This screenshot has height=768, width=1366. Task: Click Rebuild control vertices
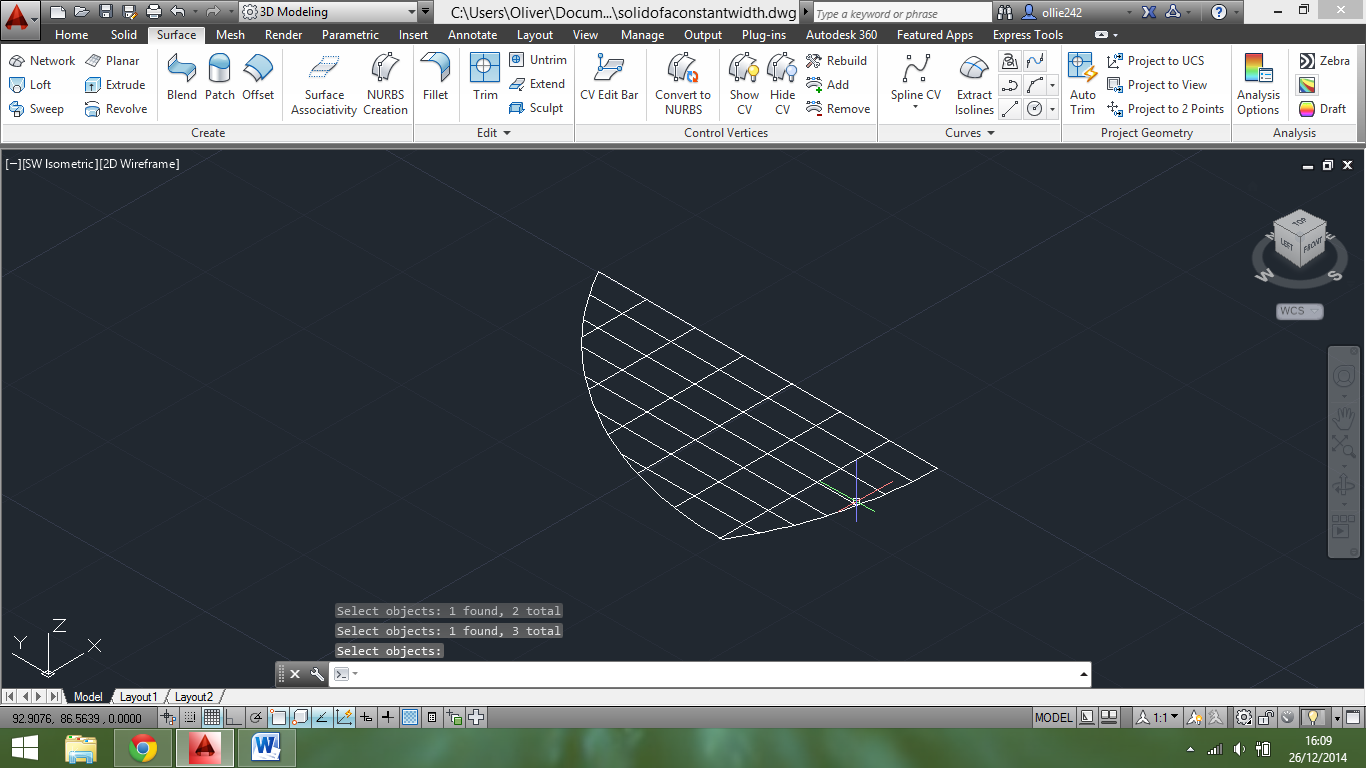(x=837, y=61)
